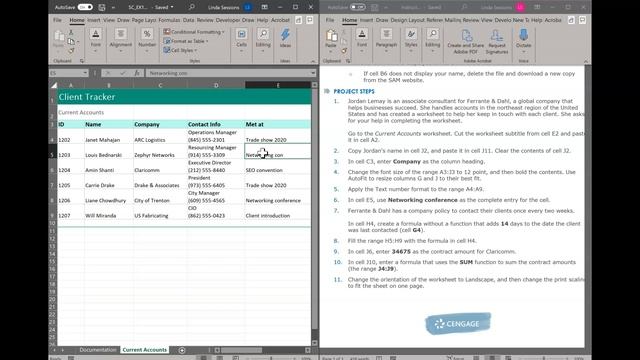
Task: Click the Share icon in Word ribbon tabs row
Action: (x=571, y=20)
